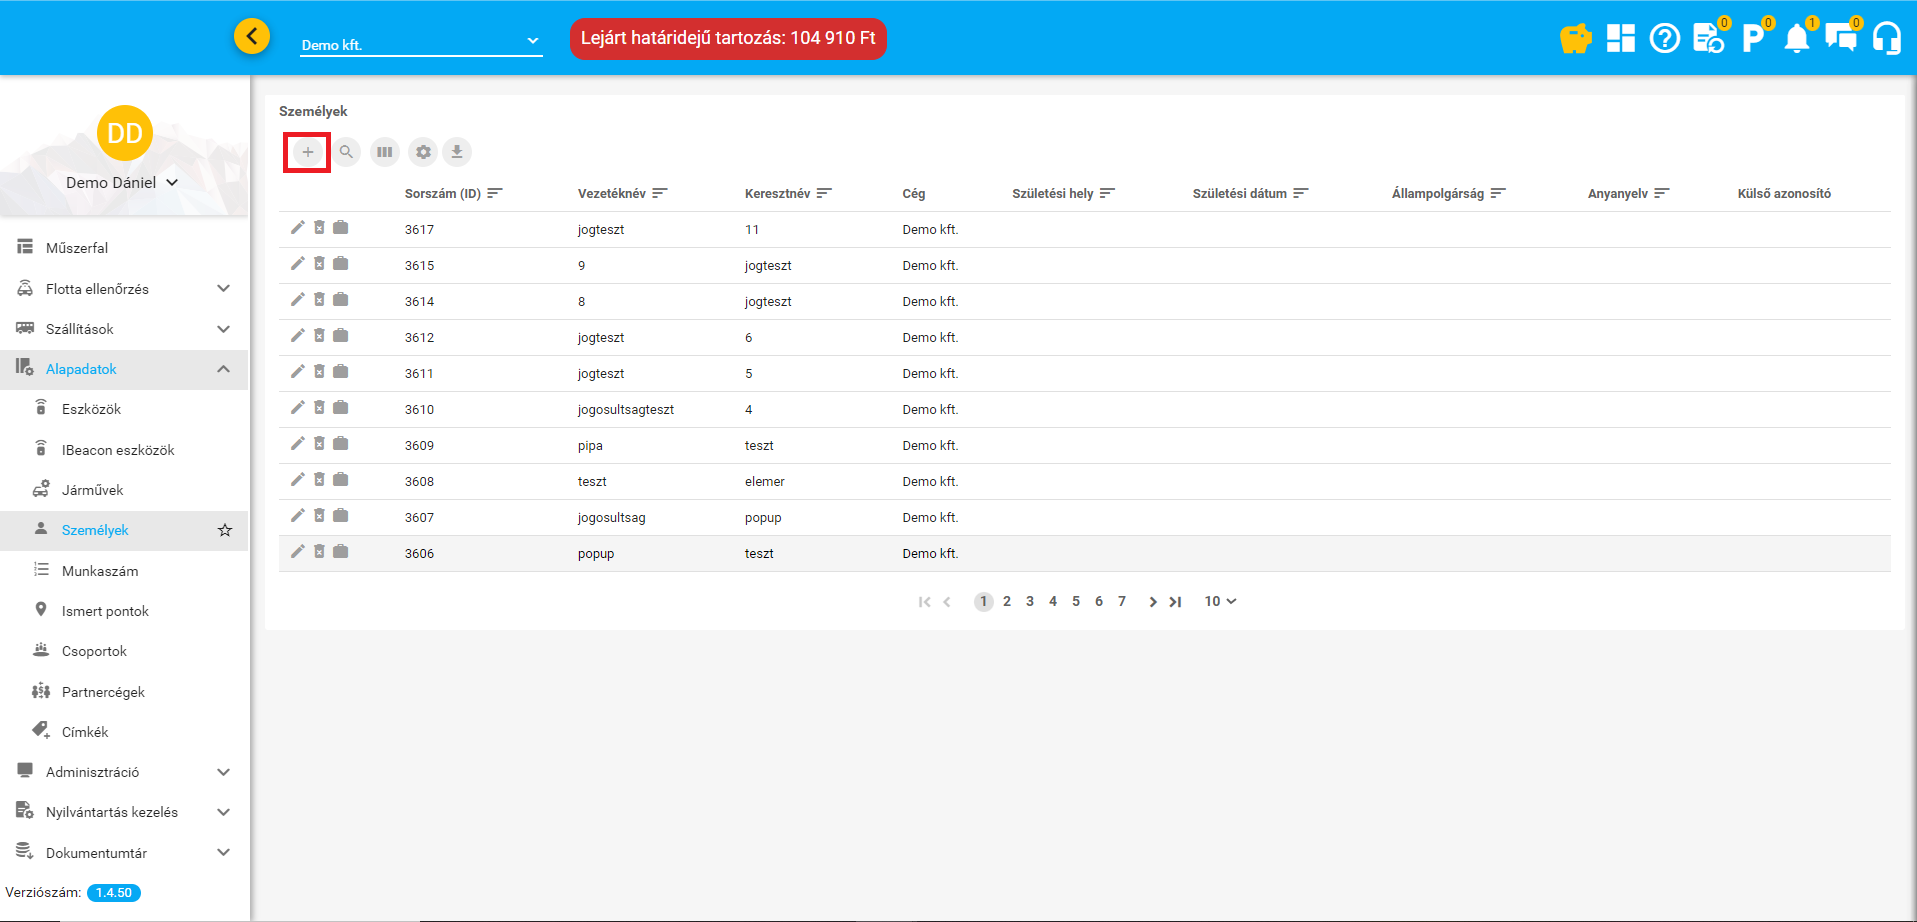Click the table settings gear icon

(x=423, y=152)
